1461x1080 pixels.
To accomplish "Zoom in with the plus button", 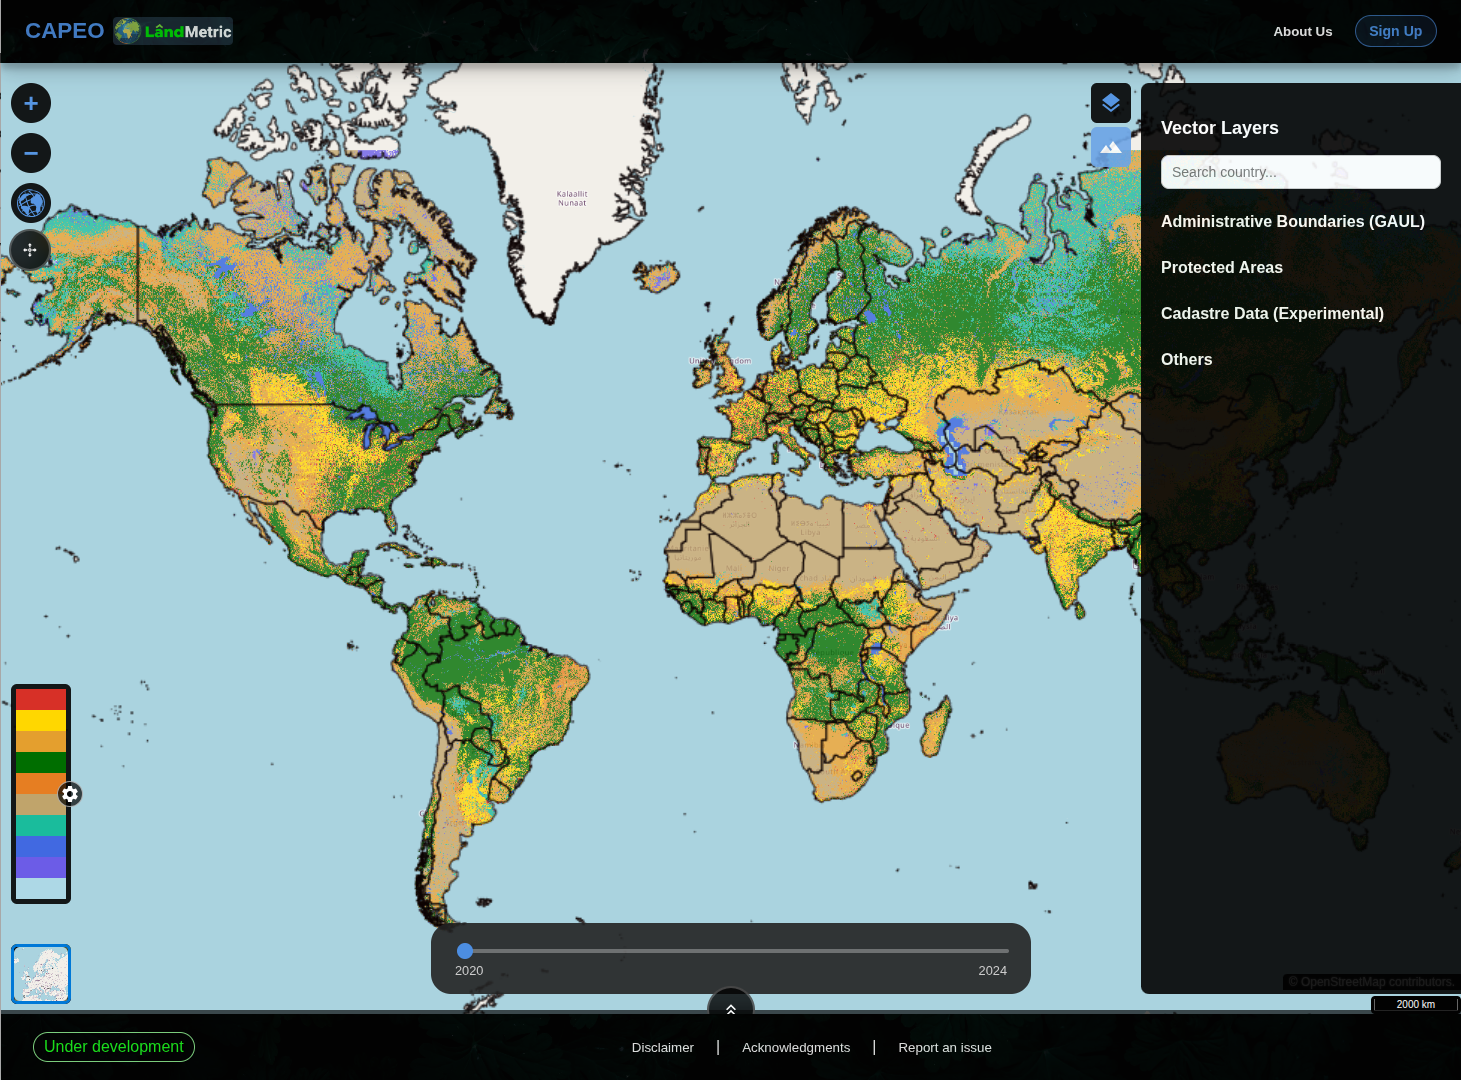I will [x=31, y=103].
